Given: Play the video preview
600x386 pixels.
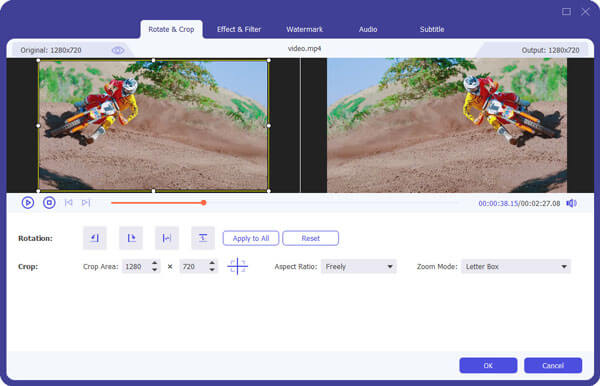Looking at the screenshot, I should [28, 203].
